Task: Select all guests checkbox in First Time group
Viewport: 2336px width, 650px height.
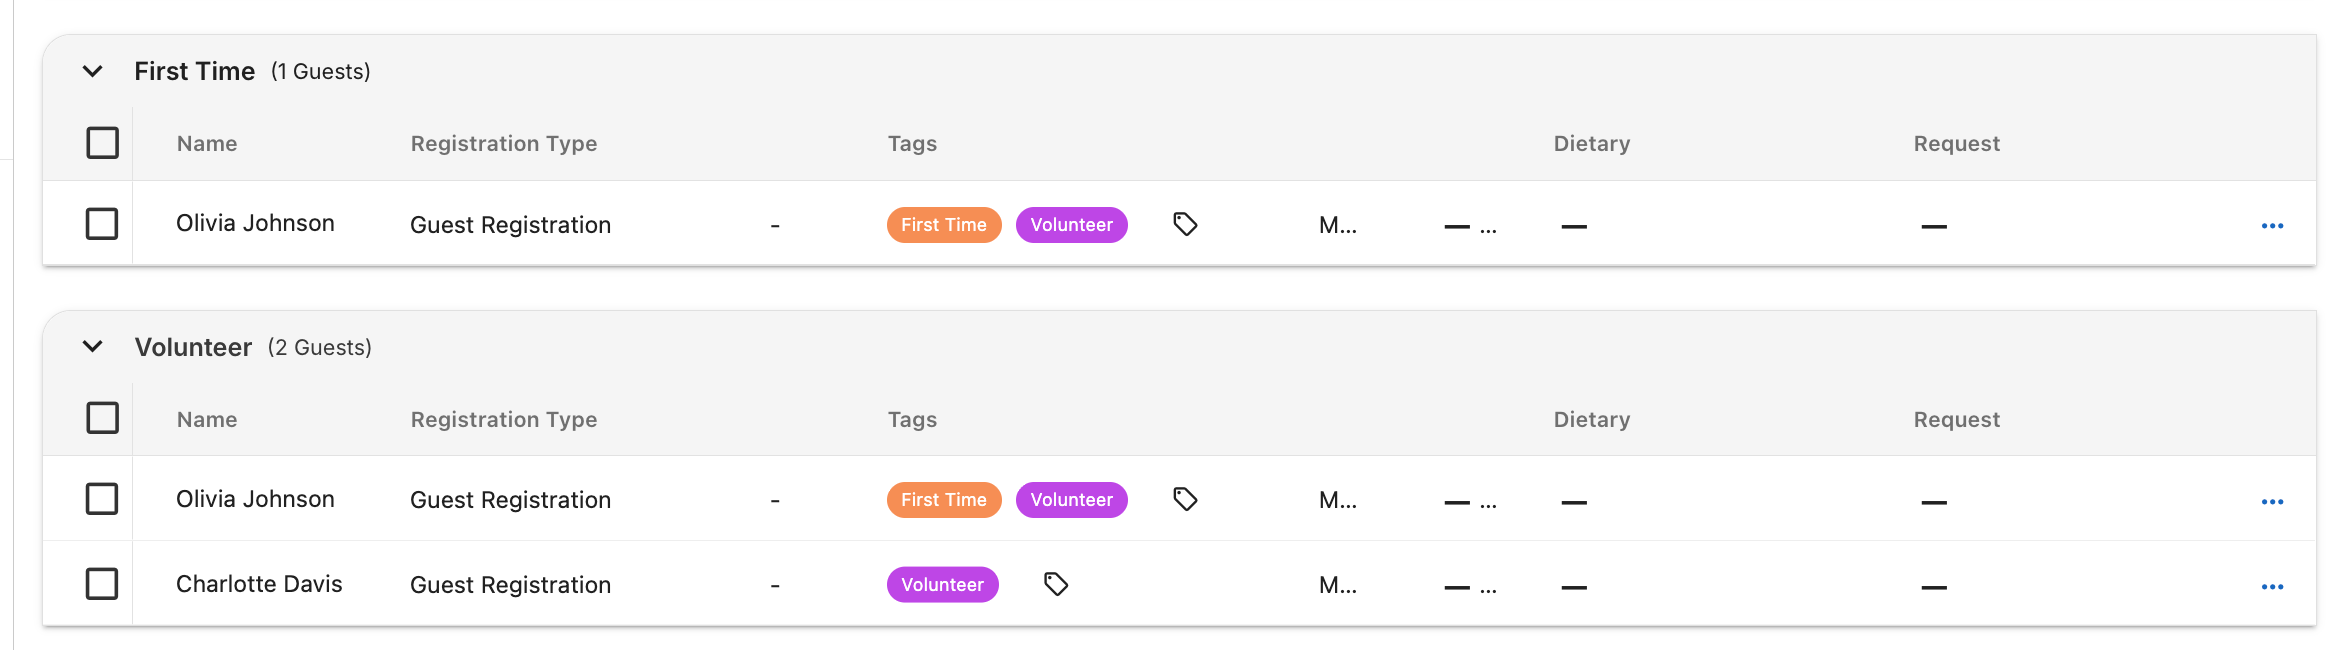Action: (x=102, y=143)
